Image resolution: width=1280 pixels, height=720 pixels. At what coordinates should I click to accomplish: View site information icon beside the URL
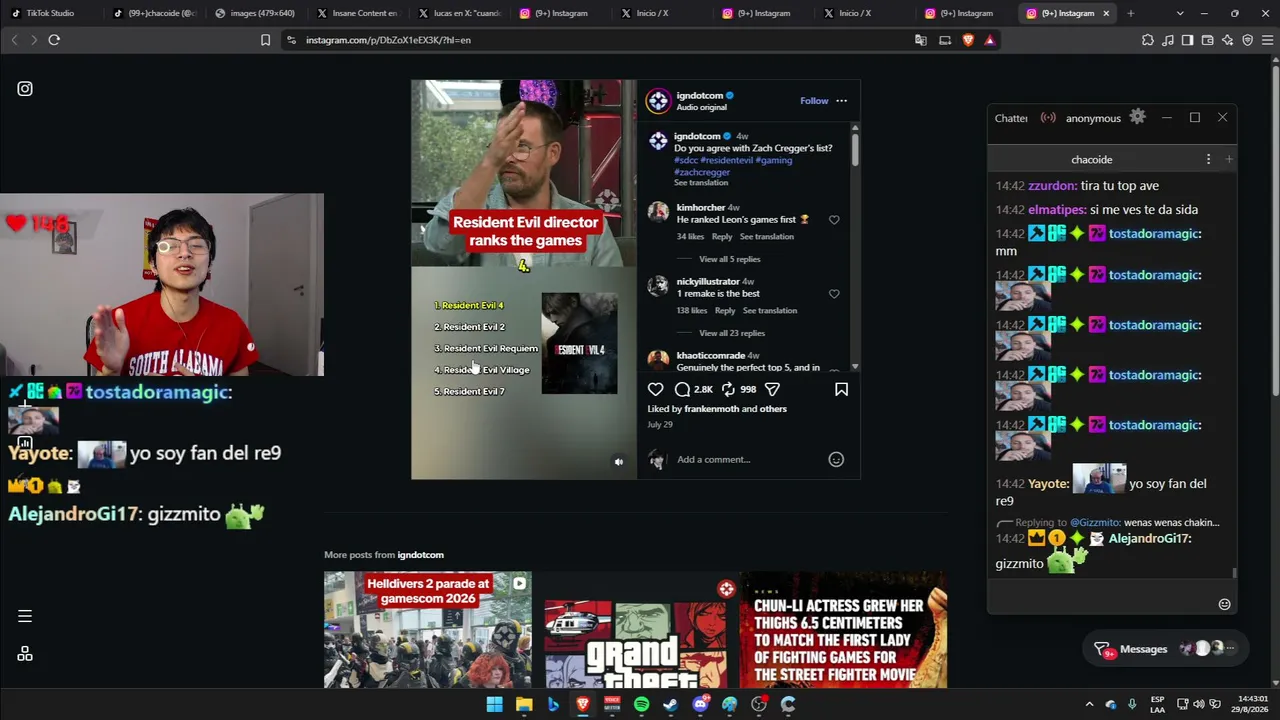pyautogui.click(x=291, y=40)
